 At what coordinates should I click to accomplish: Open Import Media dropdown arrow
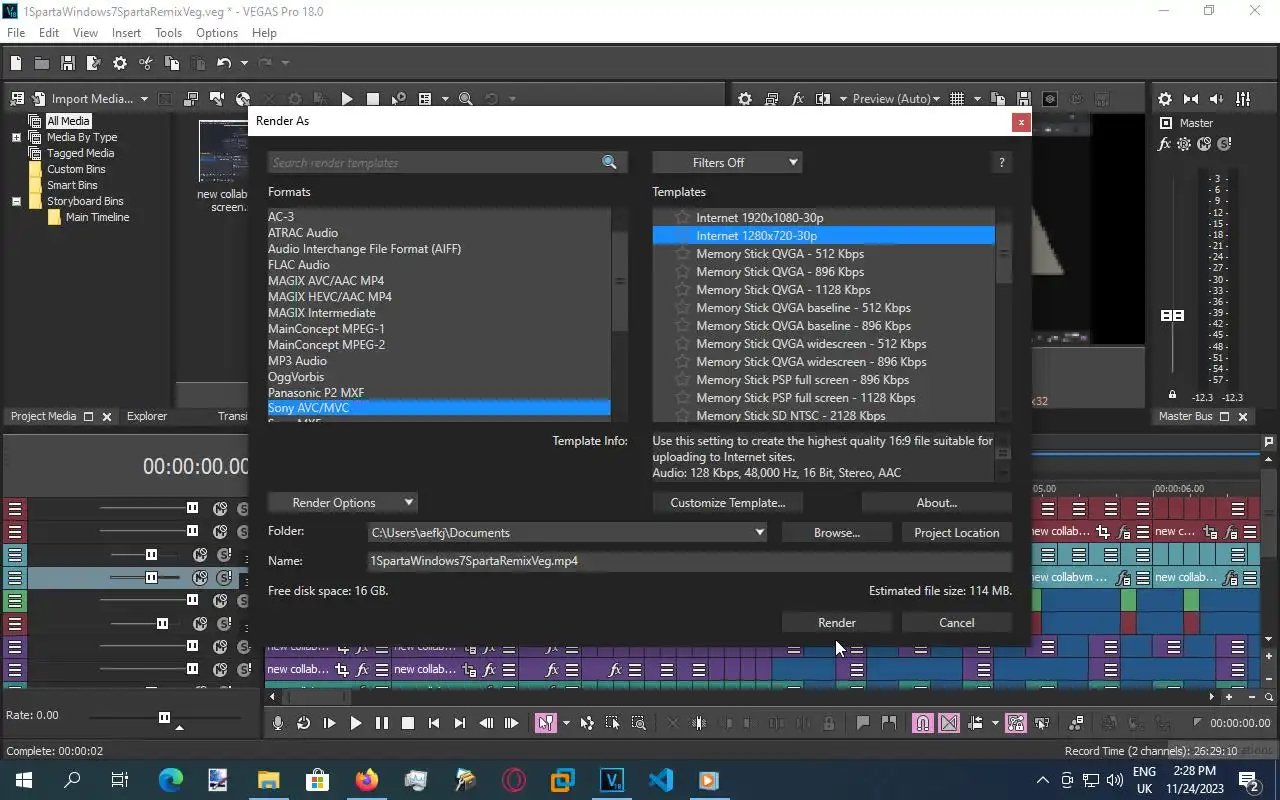tap(144, 99)
